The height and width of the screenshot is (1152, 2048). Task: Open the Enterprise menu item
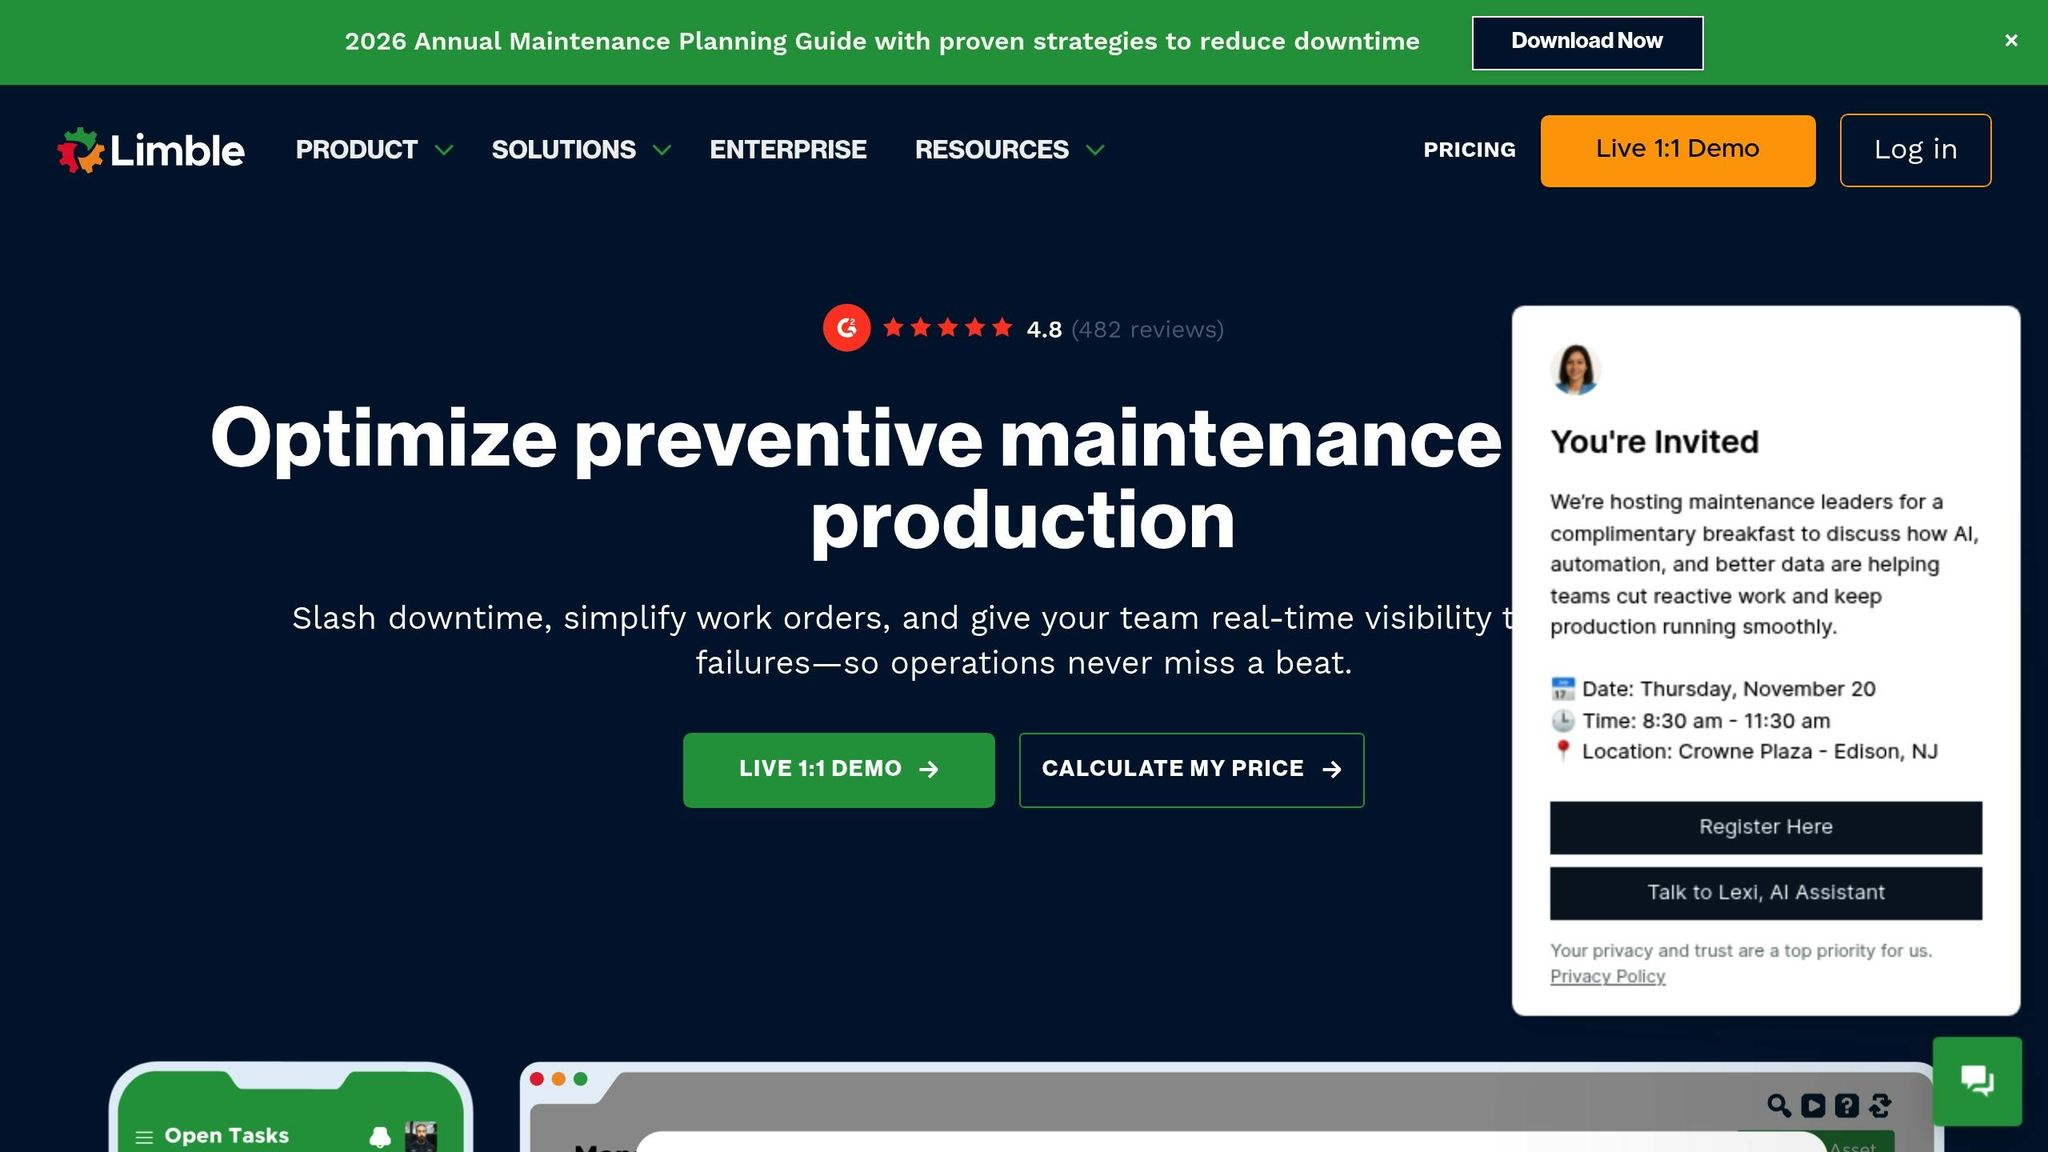(x=788, y=150)
